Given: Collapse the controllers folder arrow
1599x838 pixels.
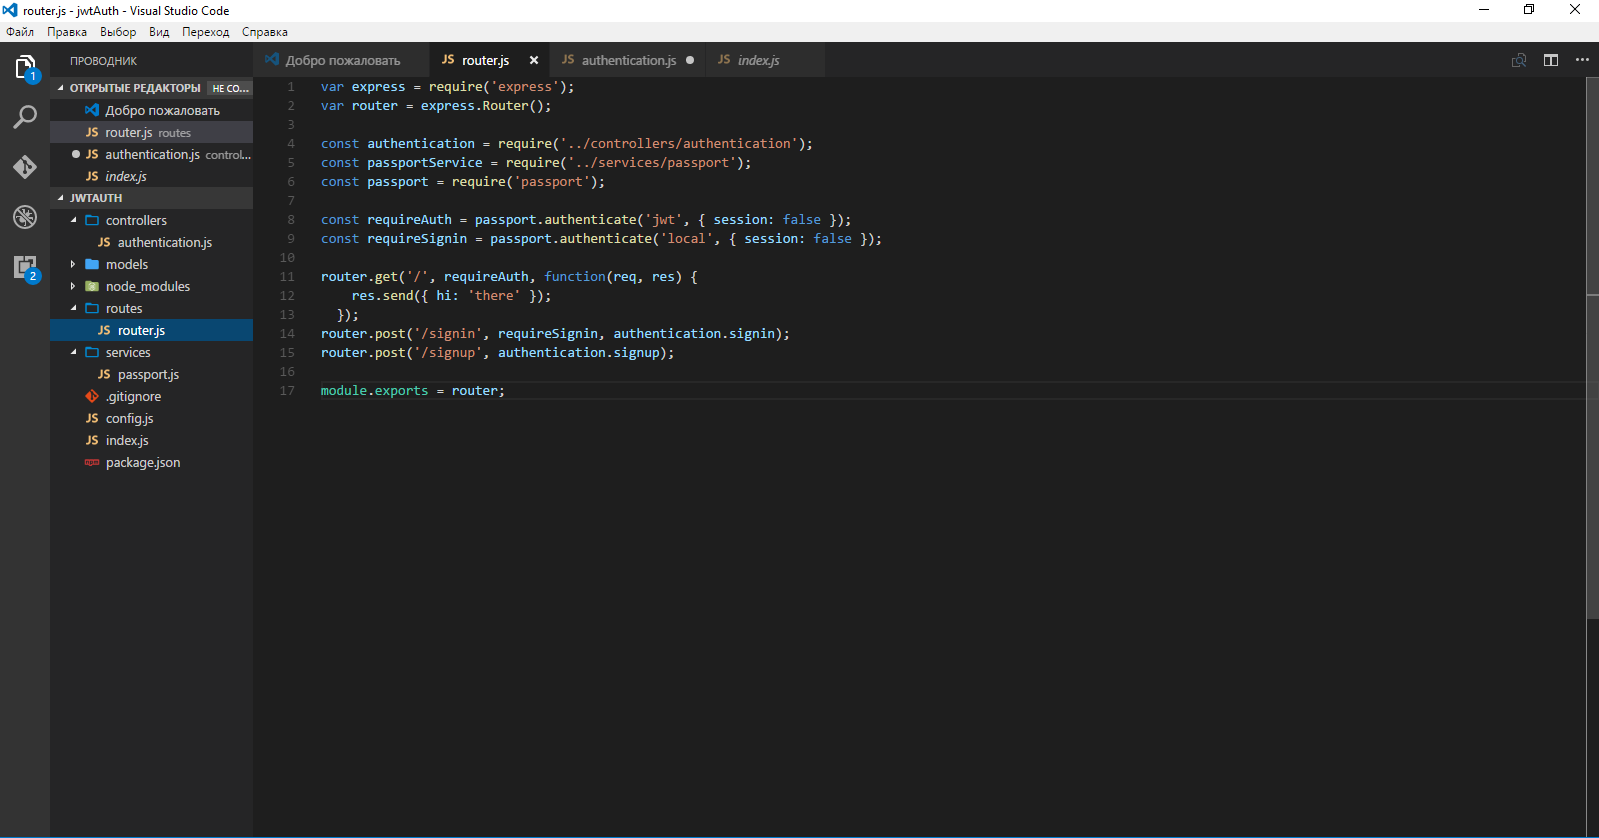Looking at the screenshot, I should coord(73,220).
